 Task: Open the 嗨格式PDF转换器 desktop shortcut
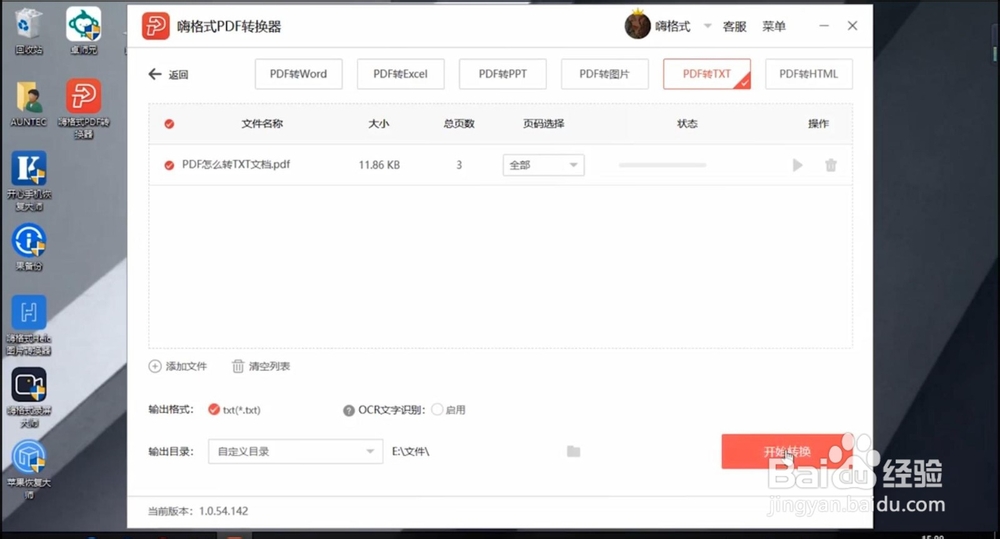84,108
